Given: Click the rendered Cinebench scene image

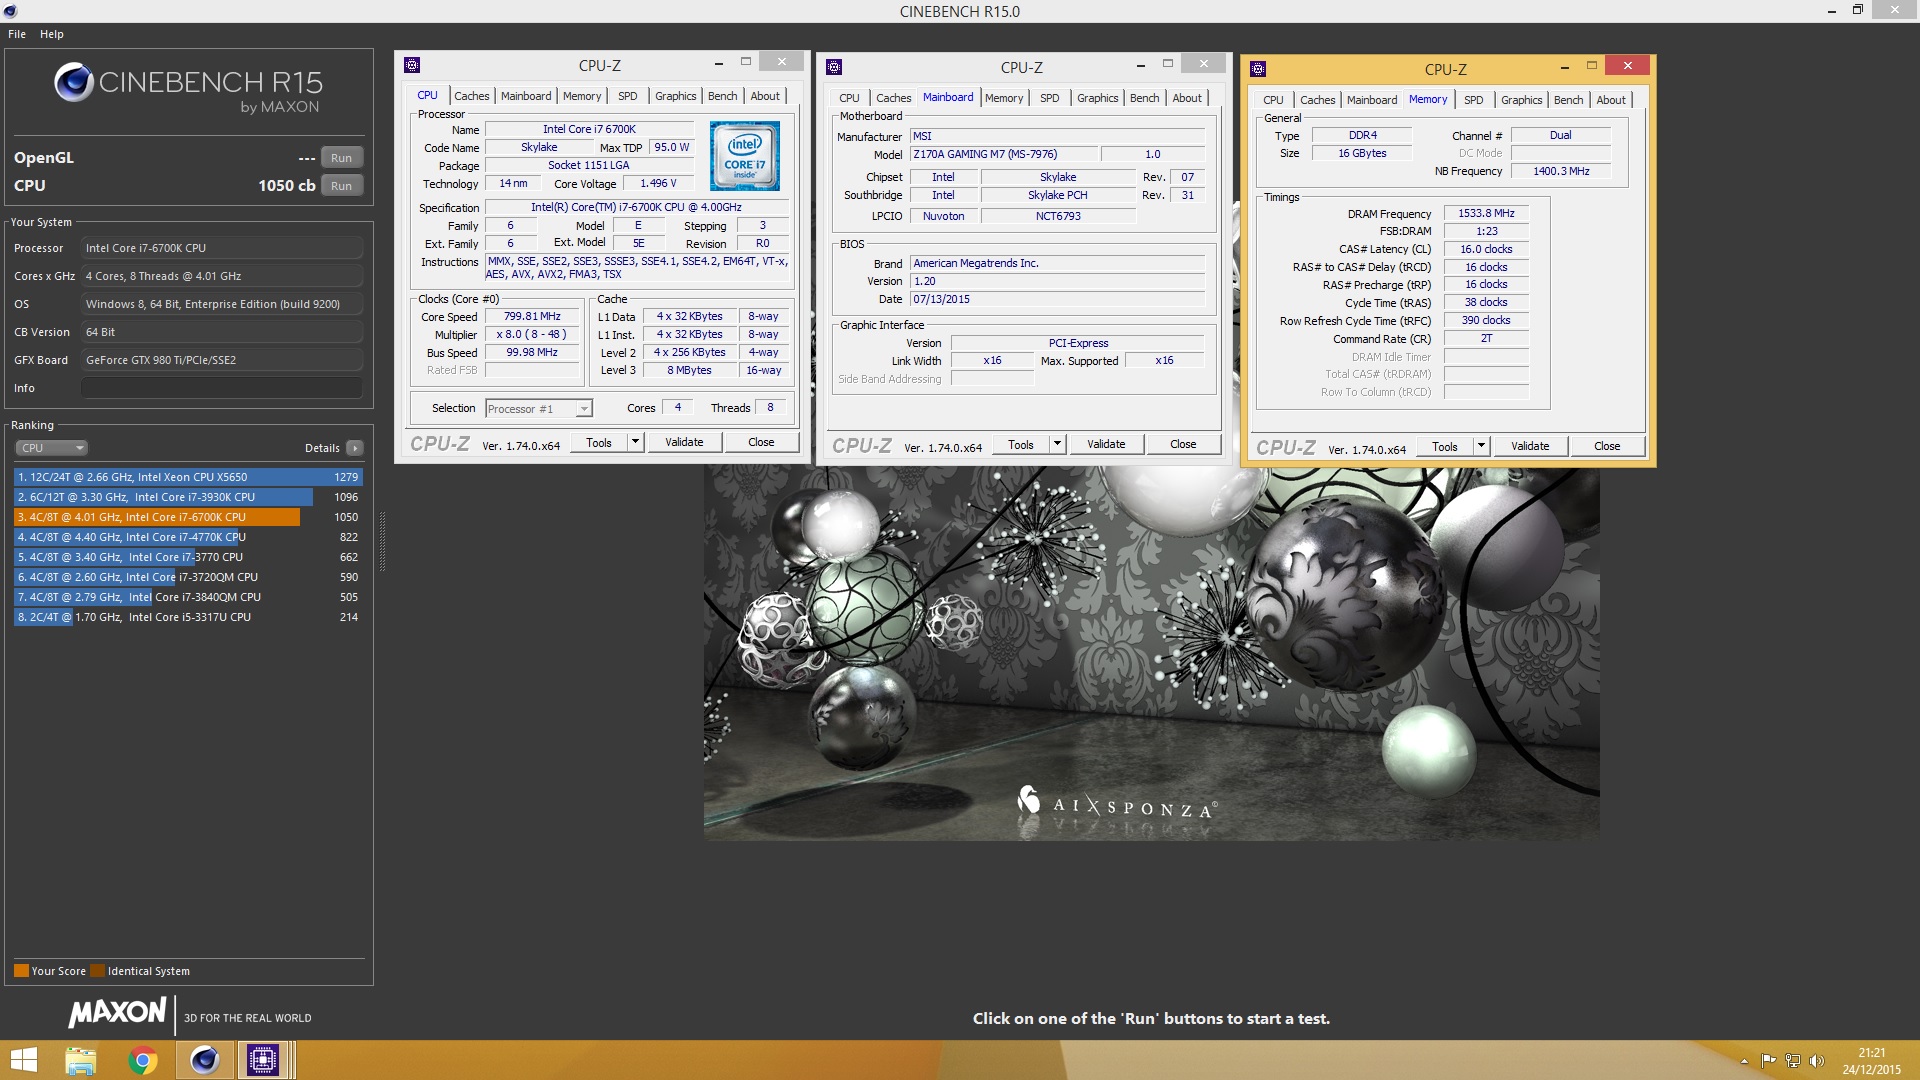Looking at the screenshot, I should coord(1151,654).
